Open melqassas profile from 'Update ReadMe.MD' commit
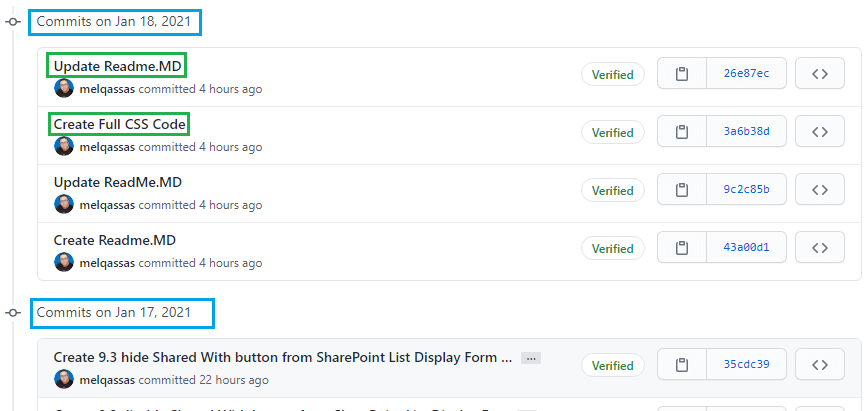The image size is (867, 411). (107, 205)
